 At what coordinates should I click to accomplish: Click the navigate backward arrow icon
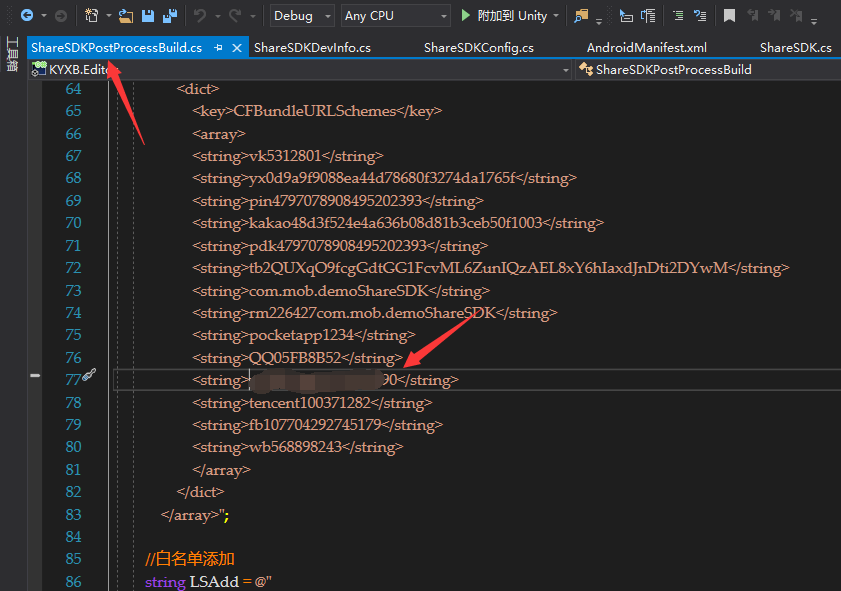(26, 16)
